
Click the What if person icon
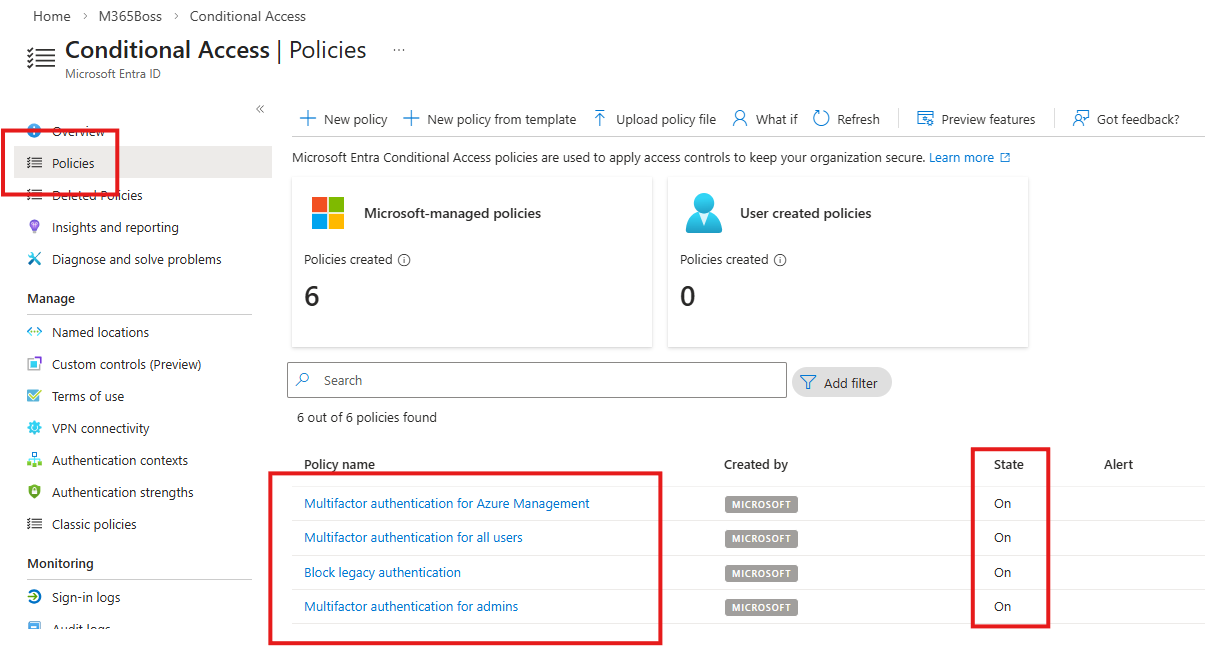coord(740,119)
